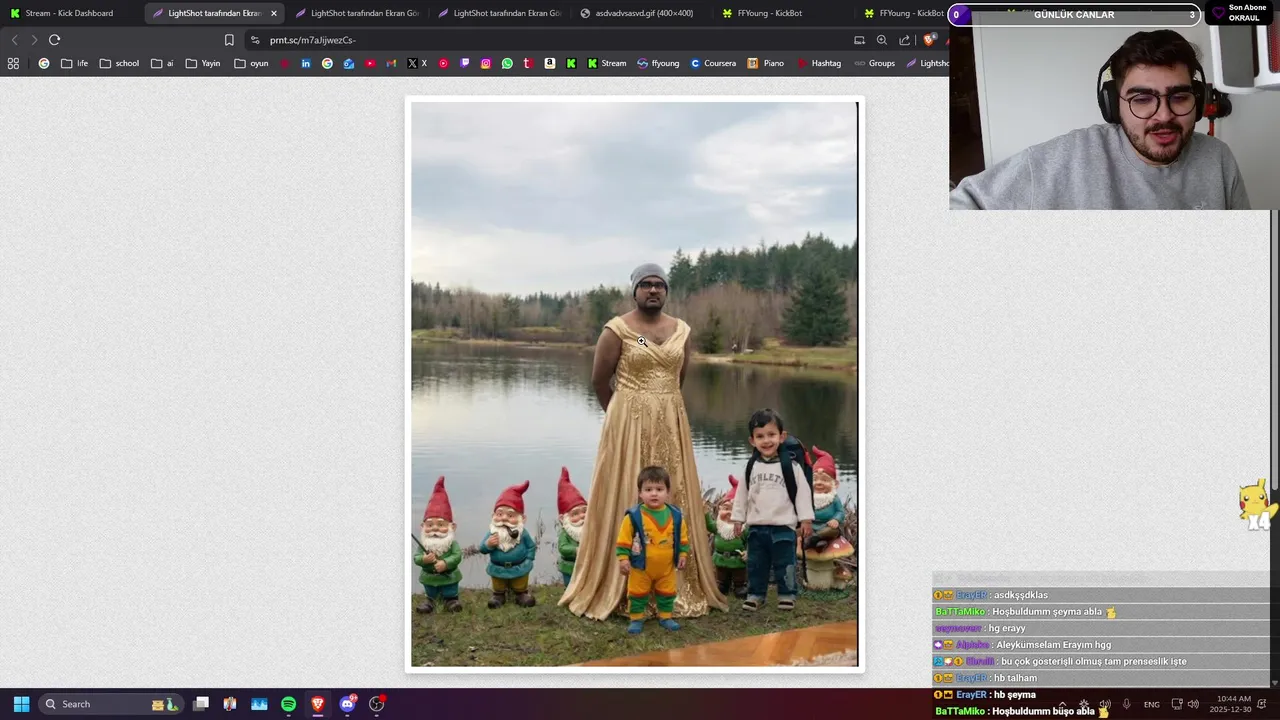Open the apps grid in bookmarks bar
Image resolution: width=1280 pixels, height=720 pixels.
(13, 63)
